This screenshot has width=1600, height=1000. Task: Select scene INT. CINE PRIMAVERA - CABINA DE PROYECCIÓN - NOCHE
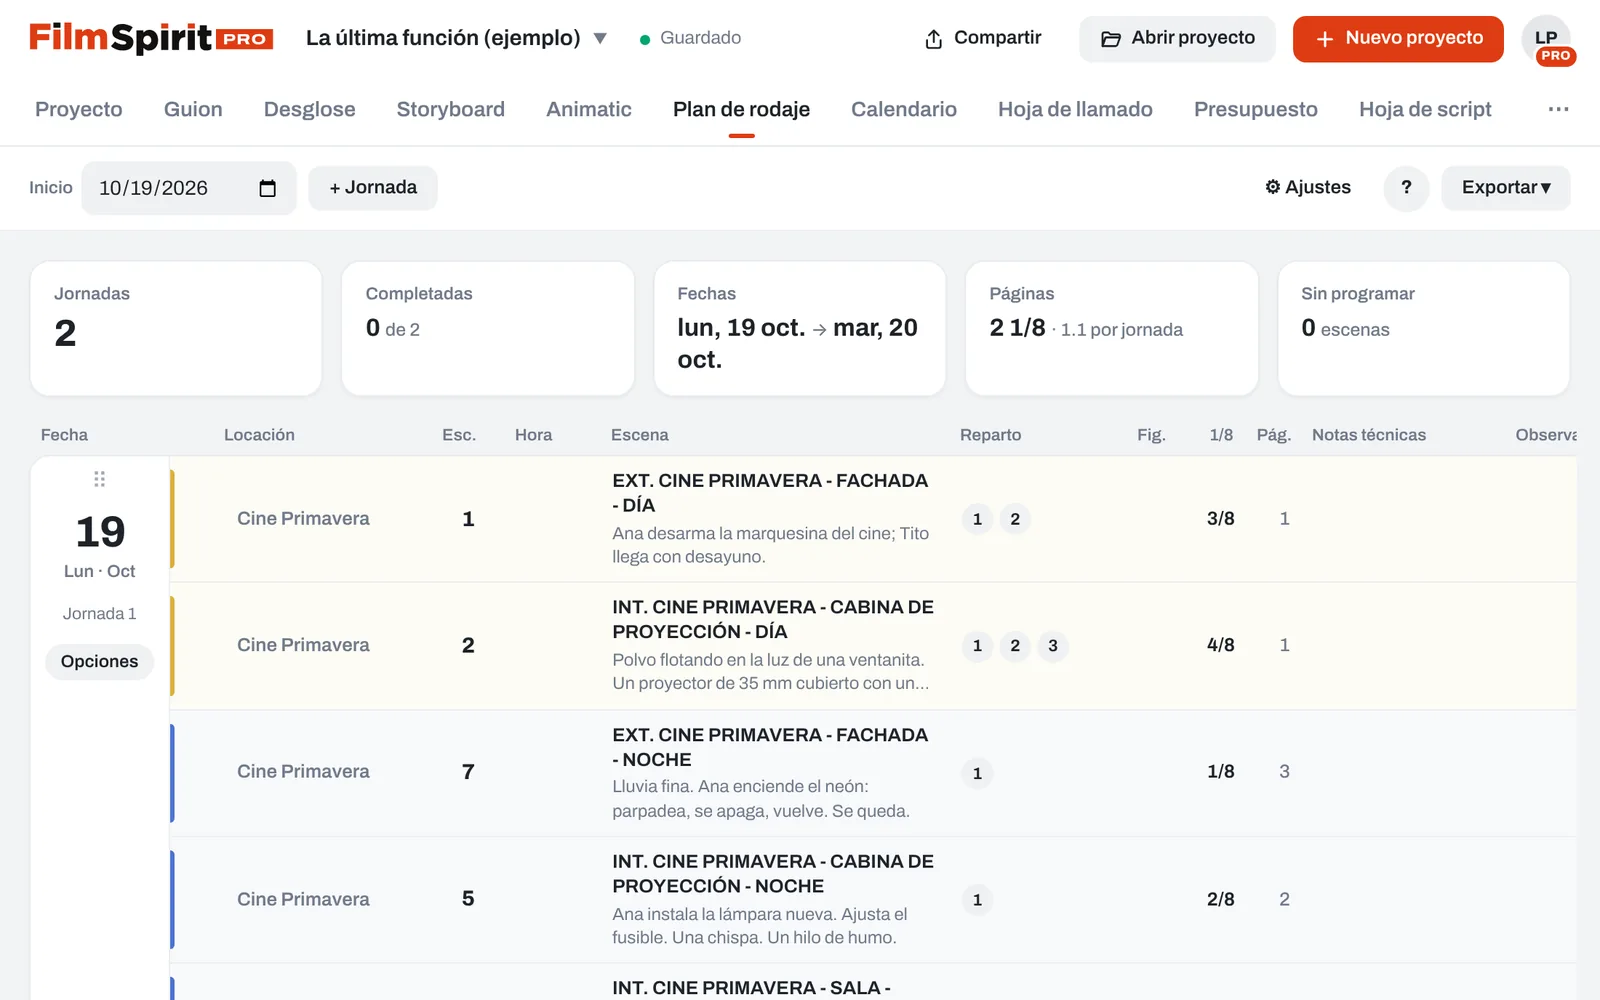coord(773,874)
